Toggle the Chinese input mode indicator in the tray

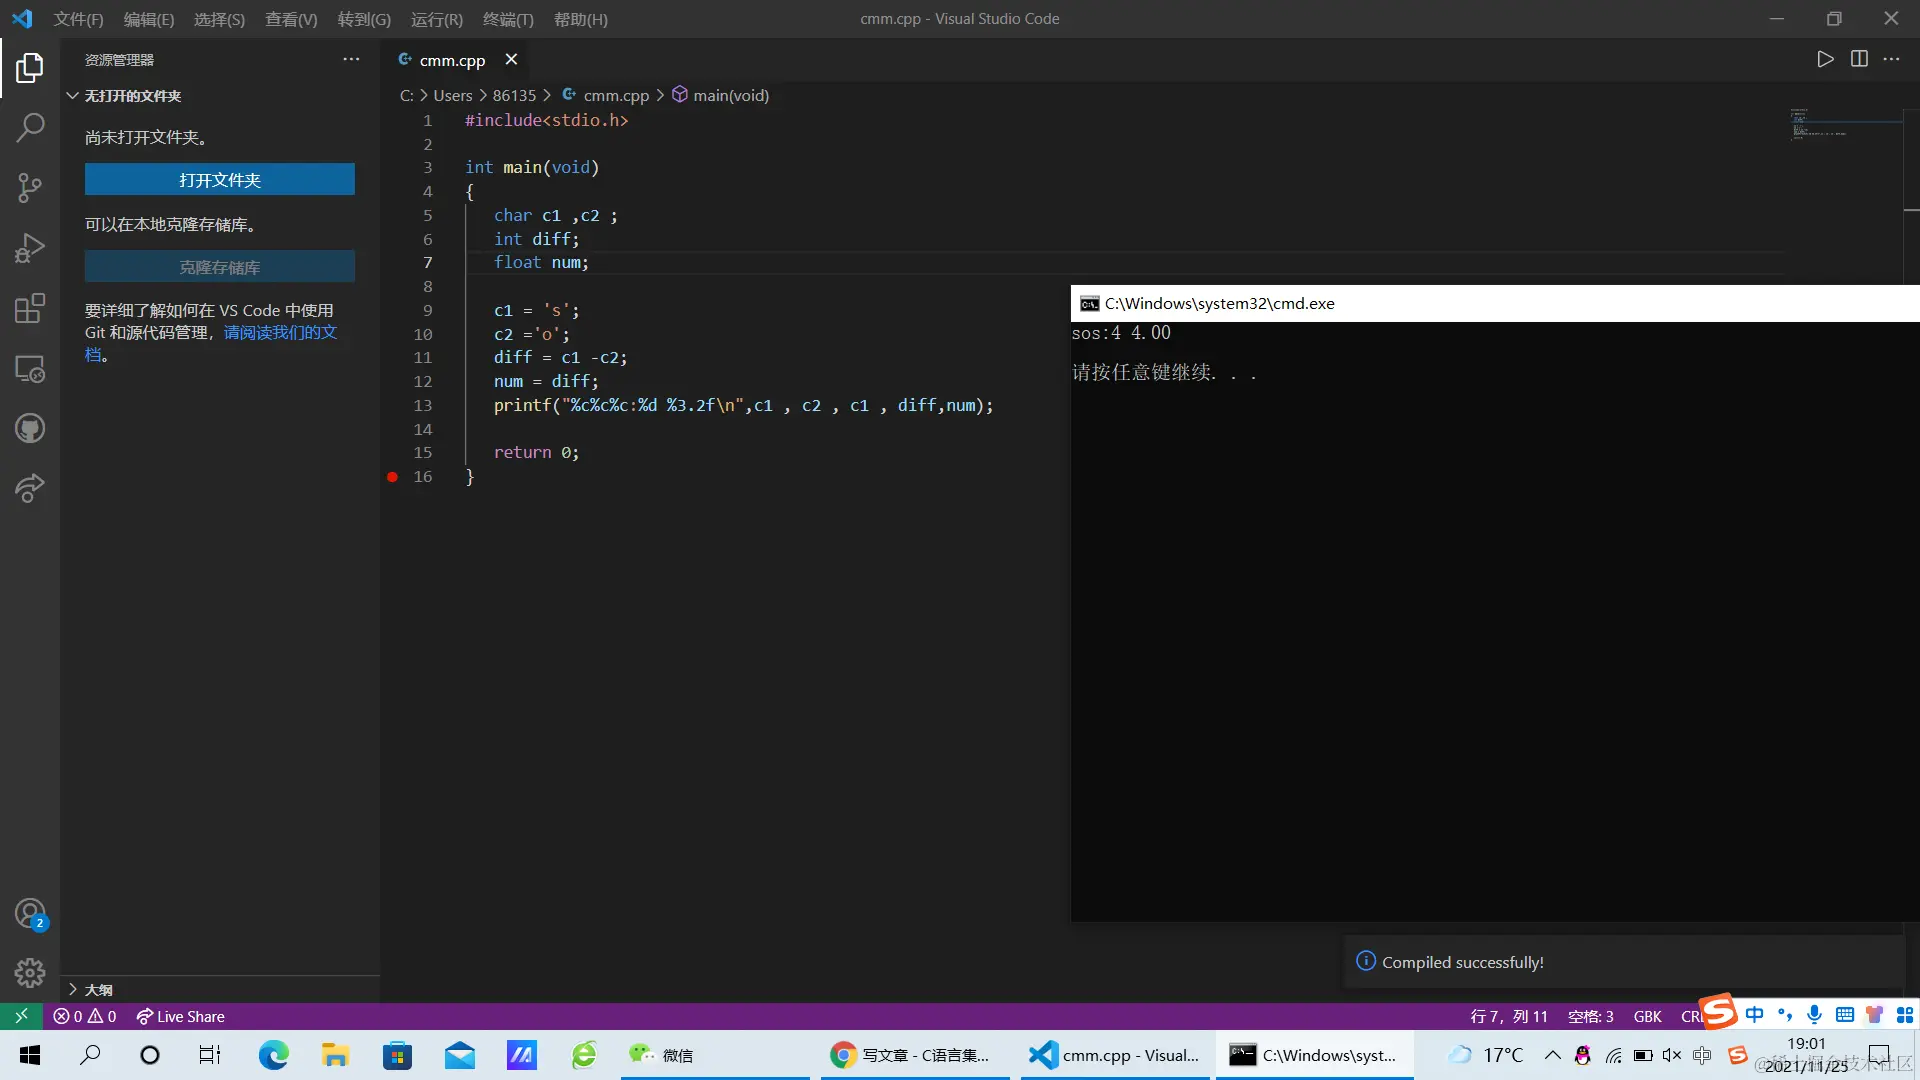click(1702, 1055)
